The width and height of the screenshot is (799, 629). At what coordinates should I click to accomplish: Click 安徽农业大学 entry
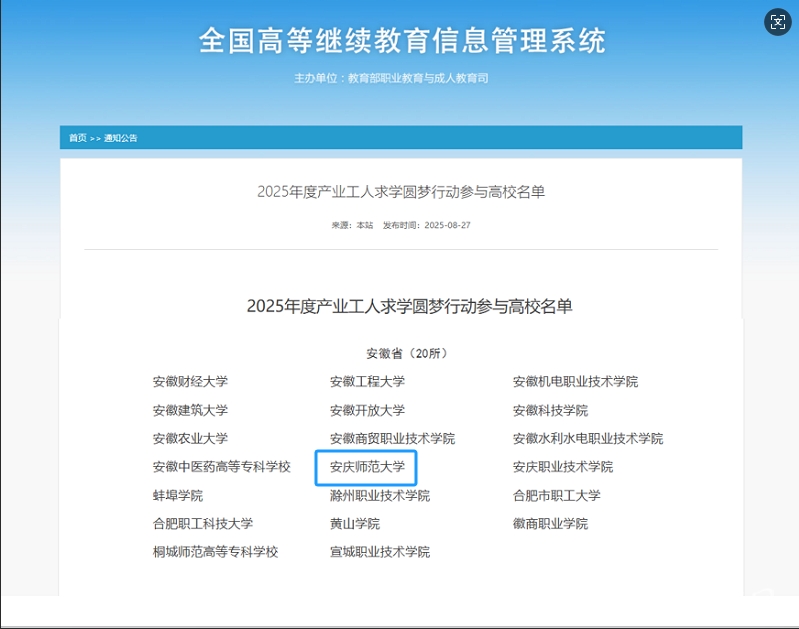[190, 438]
